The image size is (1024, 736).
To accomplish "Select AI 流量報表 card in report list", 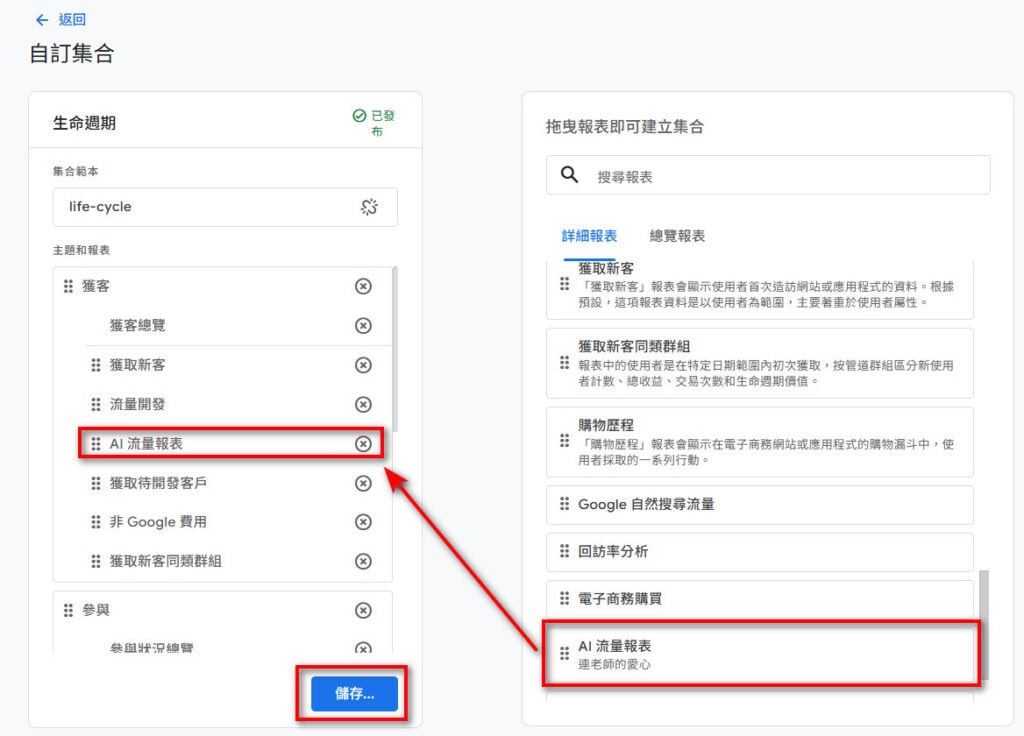I will 760,654.
